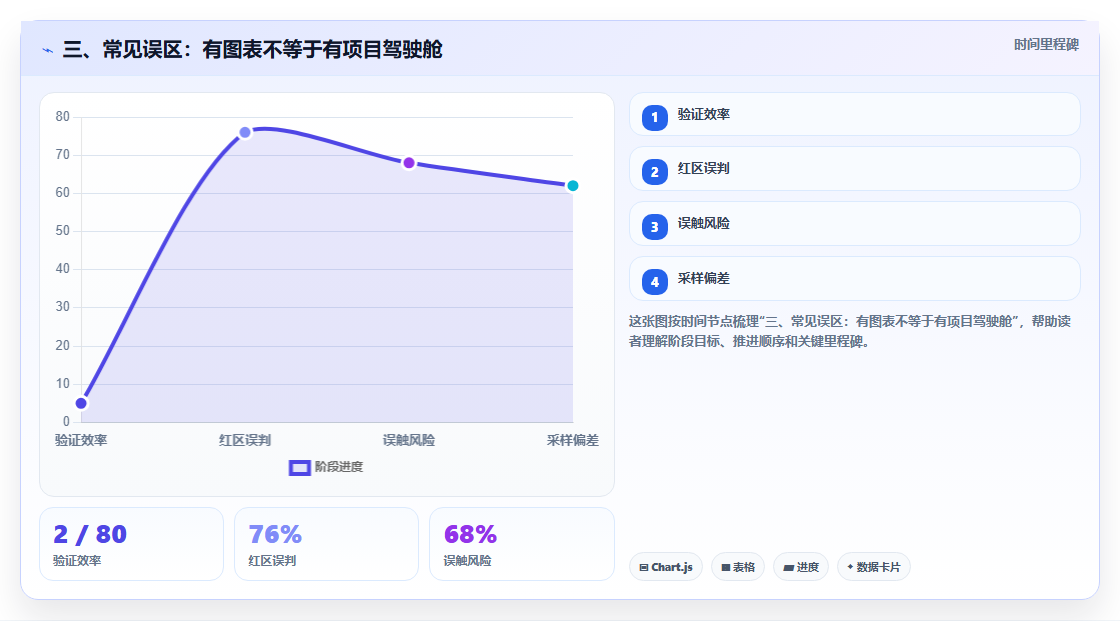Click the cyan 采样偏差 data point
The height and width of the screenshot is (621, 1120).
(572, 186)
